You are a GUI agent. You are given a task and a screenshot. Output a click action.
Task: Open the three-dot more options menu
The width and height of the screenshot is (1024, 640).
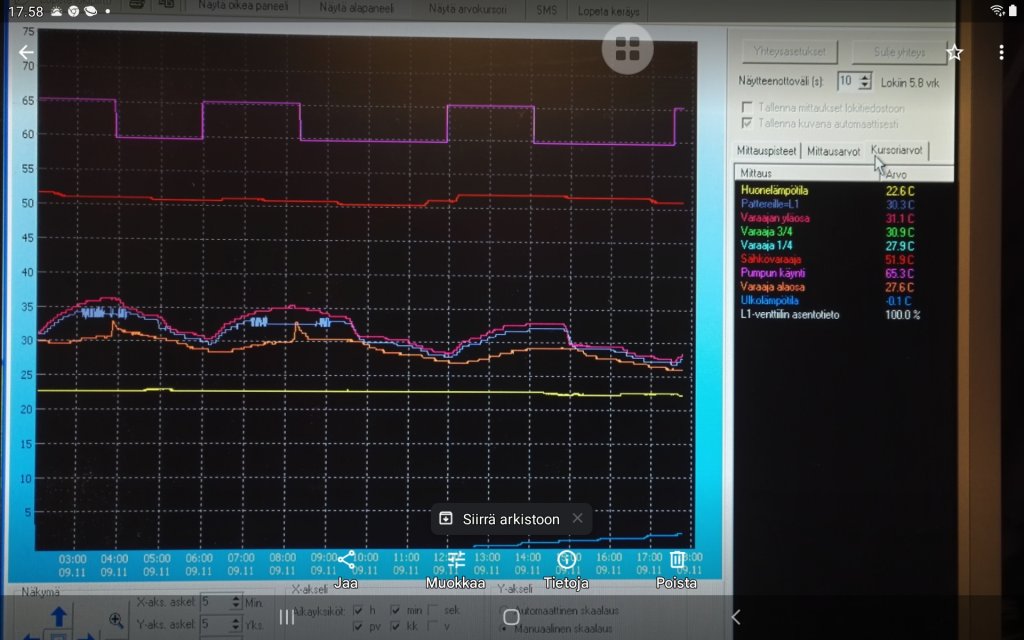(x=1001, y=52)
